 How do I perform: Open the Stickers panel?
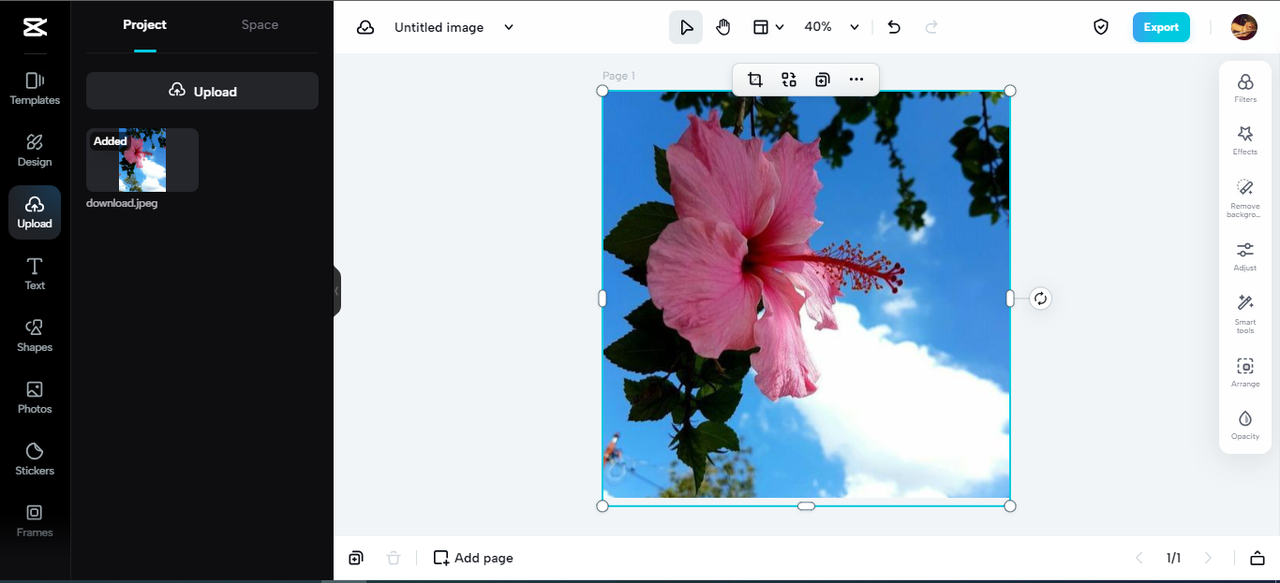[35, 459]
